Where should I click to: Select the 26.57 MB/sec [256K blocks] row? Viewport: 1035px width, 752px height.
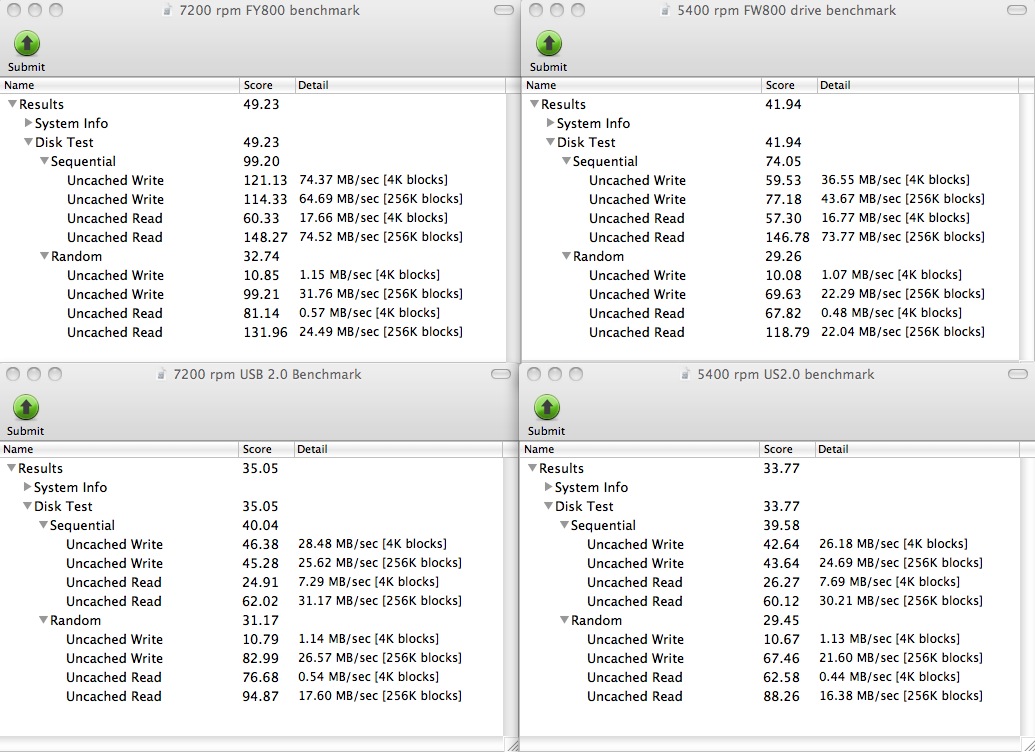251,658
